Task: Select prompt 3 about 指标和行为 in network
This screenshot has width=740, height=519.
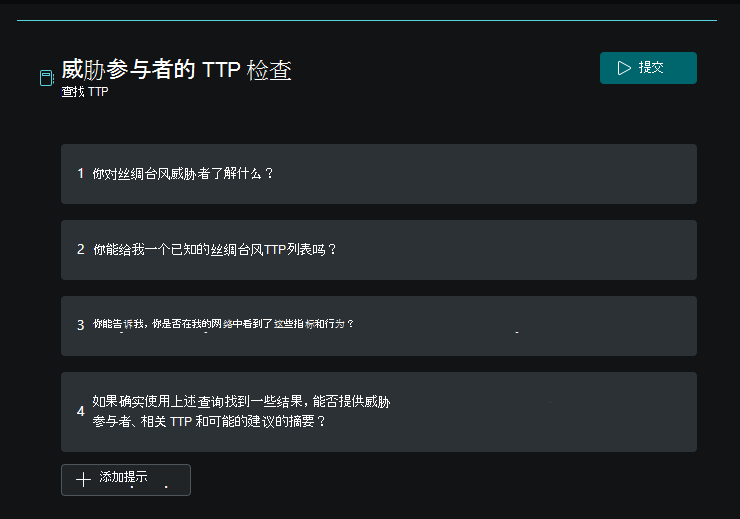Action: (378, 326)
